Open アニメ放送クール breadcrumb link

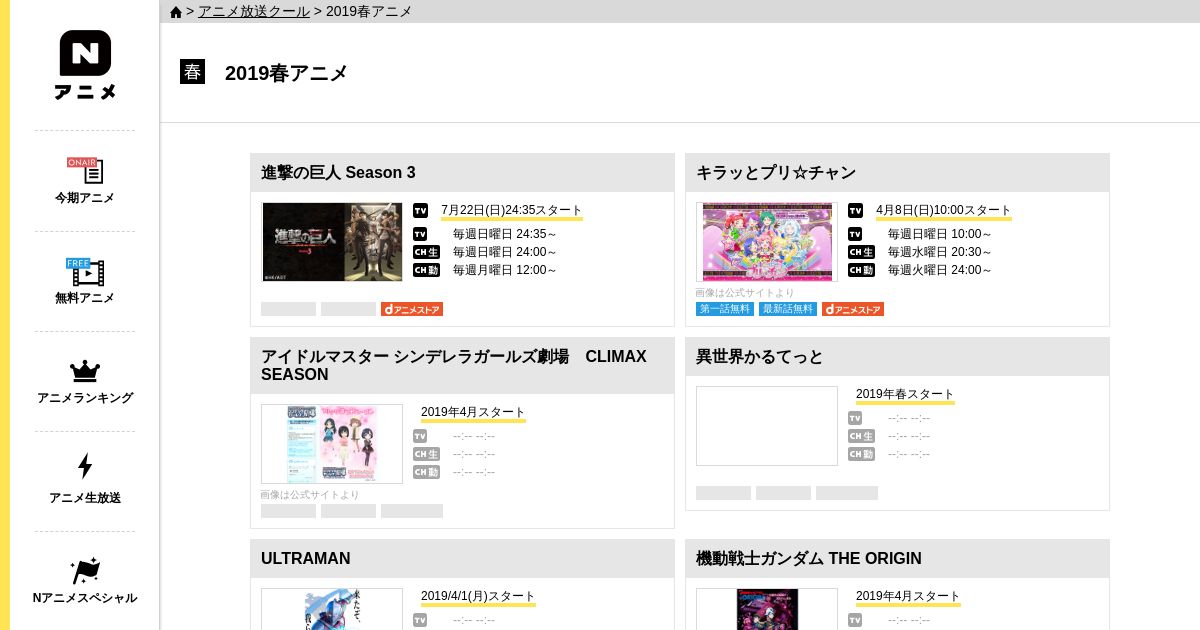click(x=254, y=11)
